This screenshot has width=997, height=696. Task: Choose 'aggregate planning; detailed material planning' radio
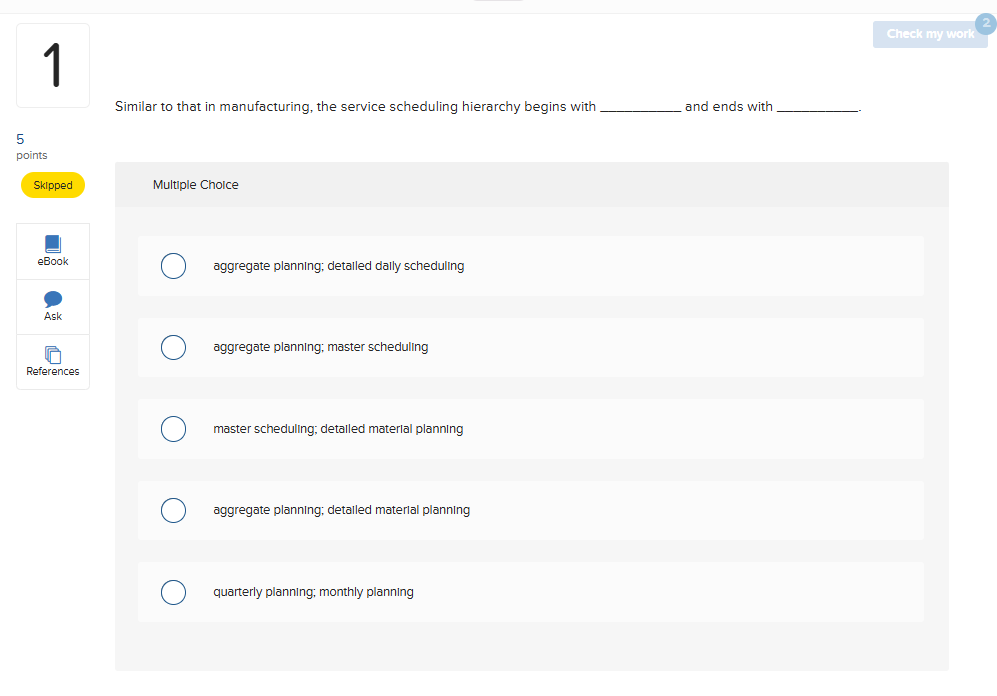173,510
